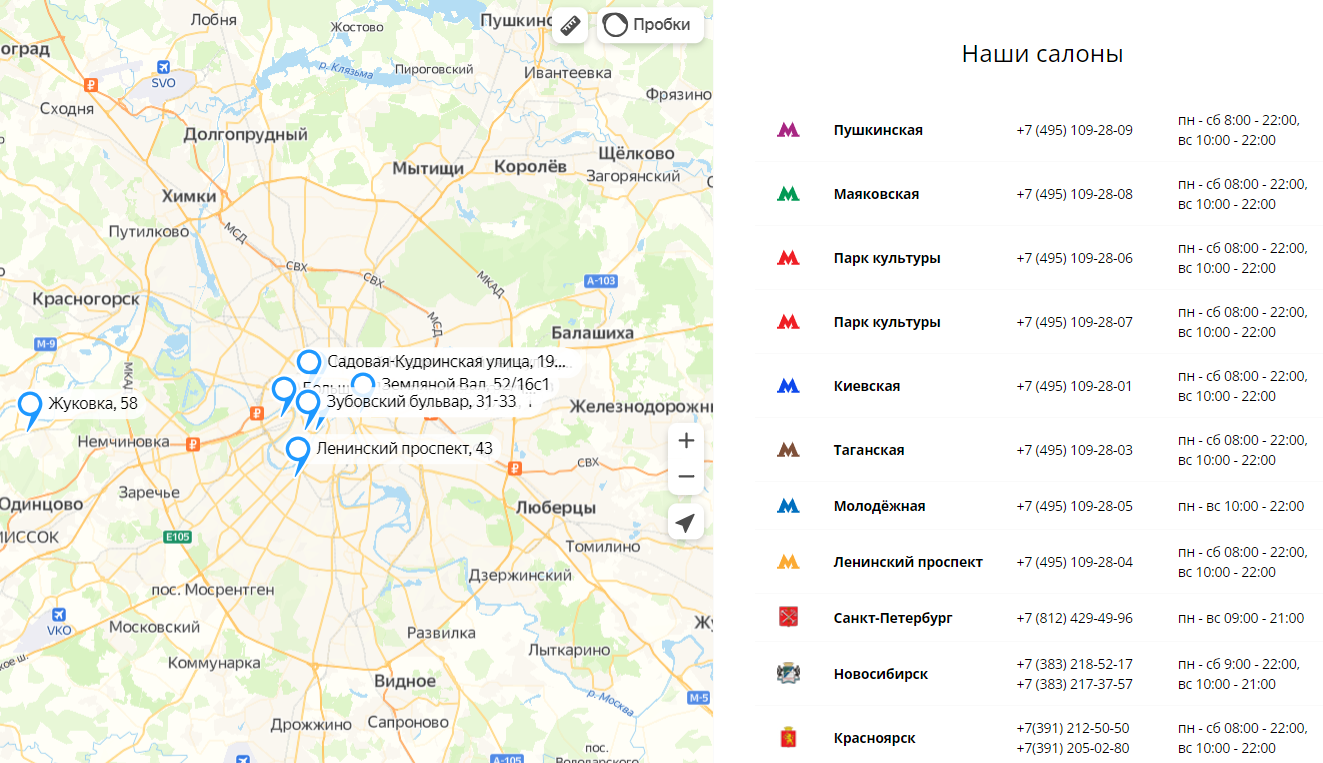Select the Пушкинская salon name
Viewport: 1323px width, 763px height.
click(x=878, y=130)
